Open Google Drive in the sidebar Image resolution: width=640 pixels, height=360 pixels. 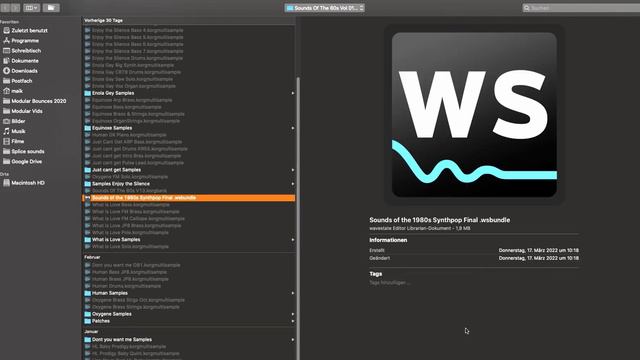point(22,162)
